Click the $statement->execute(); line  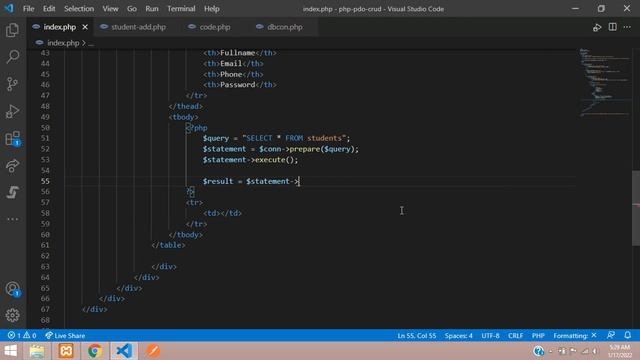(250, 160)
